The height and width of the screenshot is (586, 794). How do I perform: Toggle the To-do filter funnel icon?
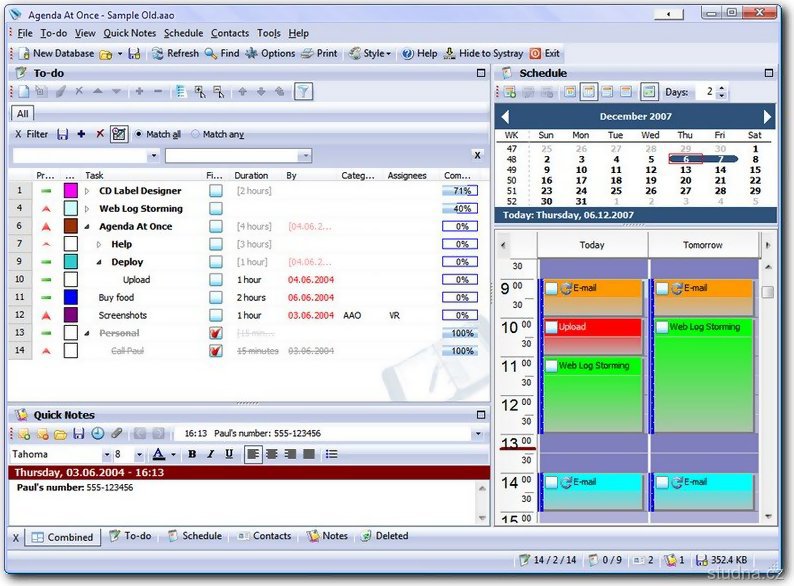click(304, 92)
